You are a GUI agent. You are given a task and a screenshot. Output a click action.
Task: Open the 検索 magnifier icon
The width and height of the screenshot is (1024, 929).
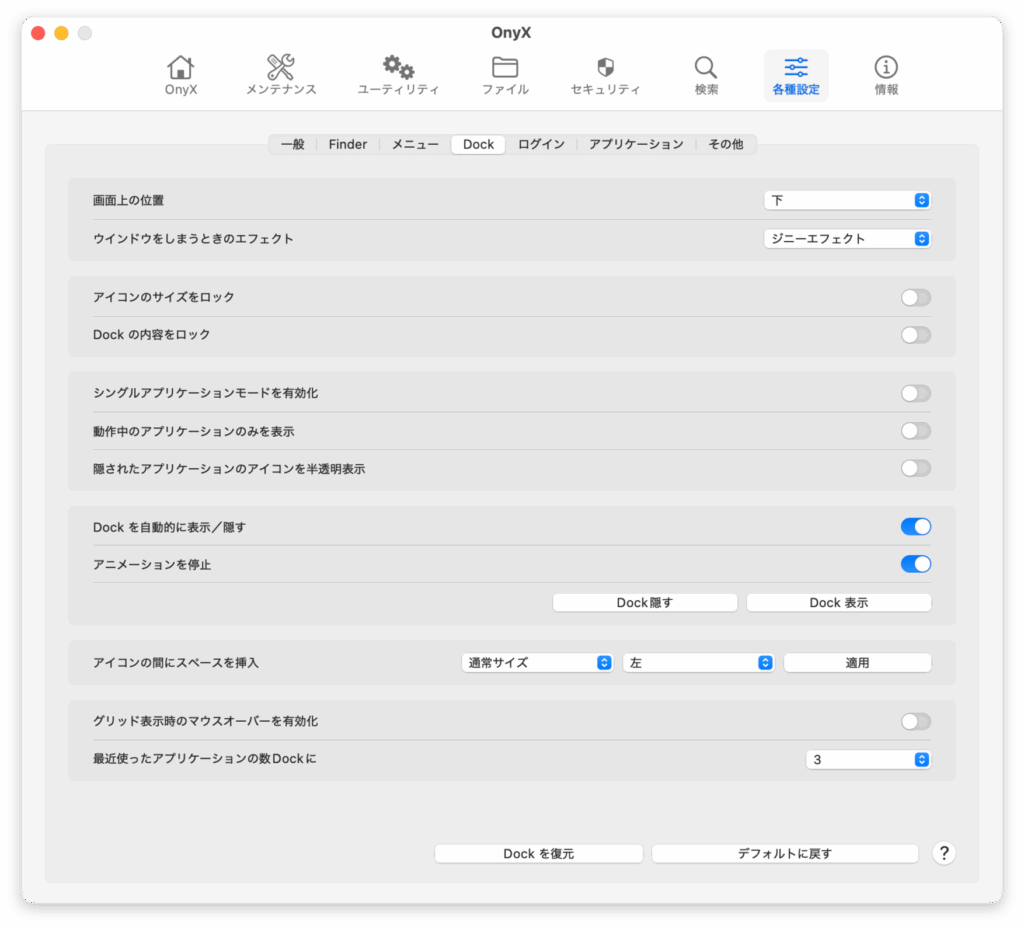[706, 68]
